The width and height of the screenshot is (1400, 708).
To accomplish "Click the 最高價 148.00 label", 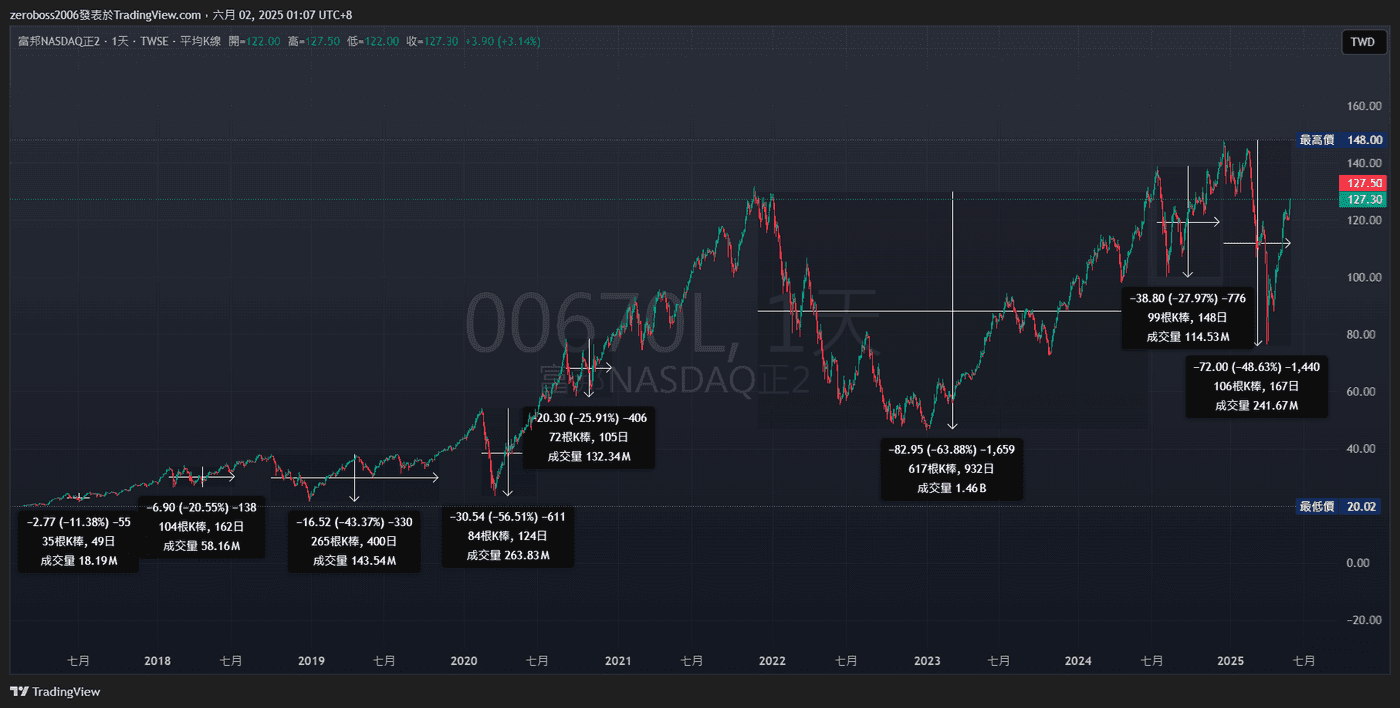I will point(1340,140).
